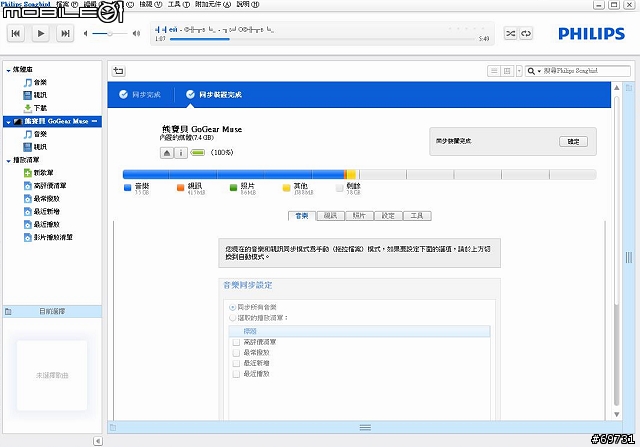Adjust the volume slider knob
640x447 pixels.
coord(110,33)
